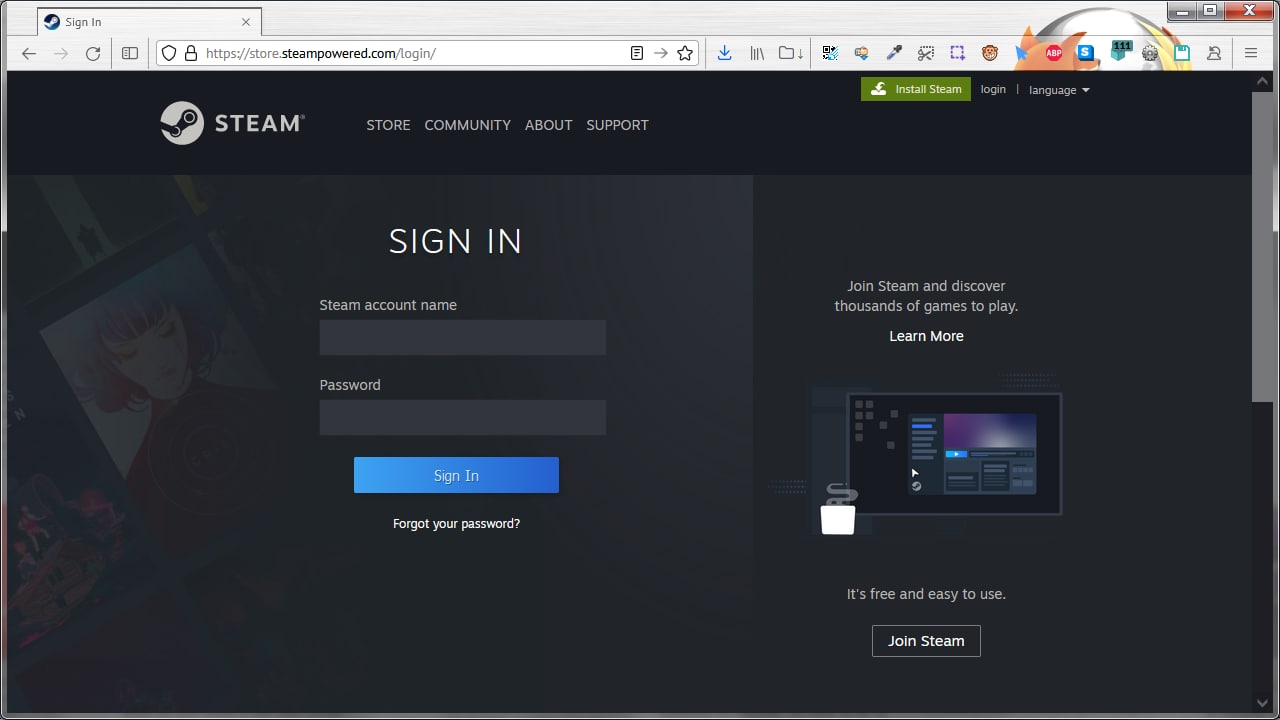Click the login link in the header
Screen dimensions: 1280x720
click(993, 89)
